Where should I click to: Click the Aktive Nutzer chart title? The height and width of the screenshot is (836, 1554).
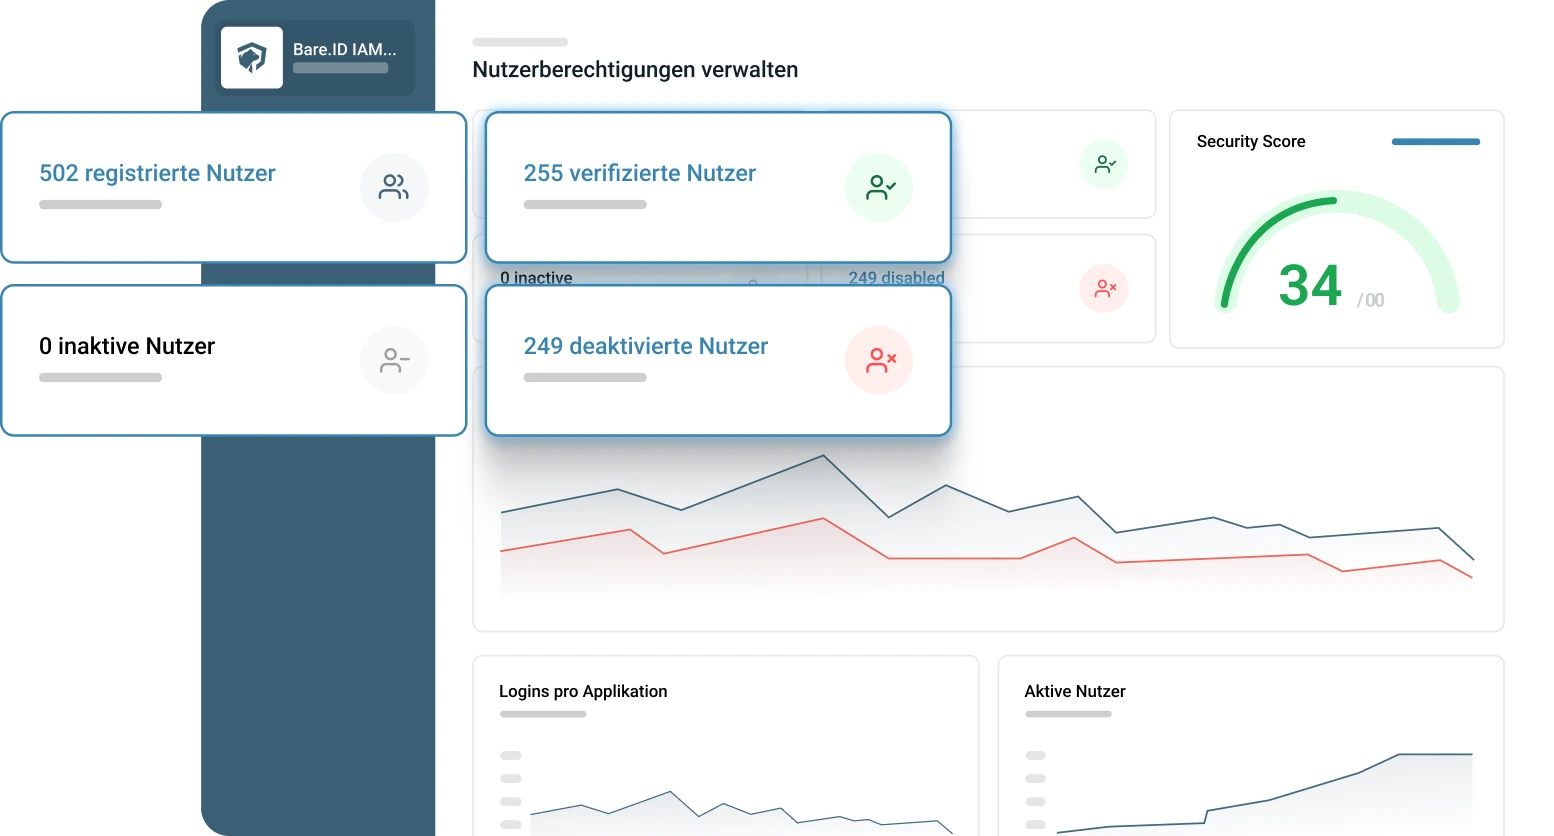(x=1075, y=691)
